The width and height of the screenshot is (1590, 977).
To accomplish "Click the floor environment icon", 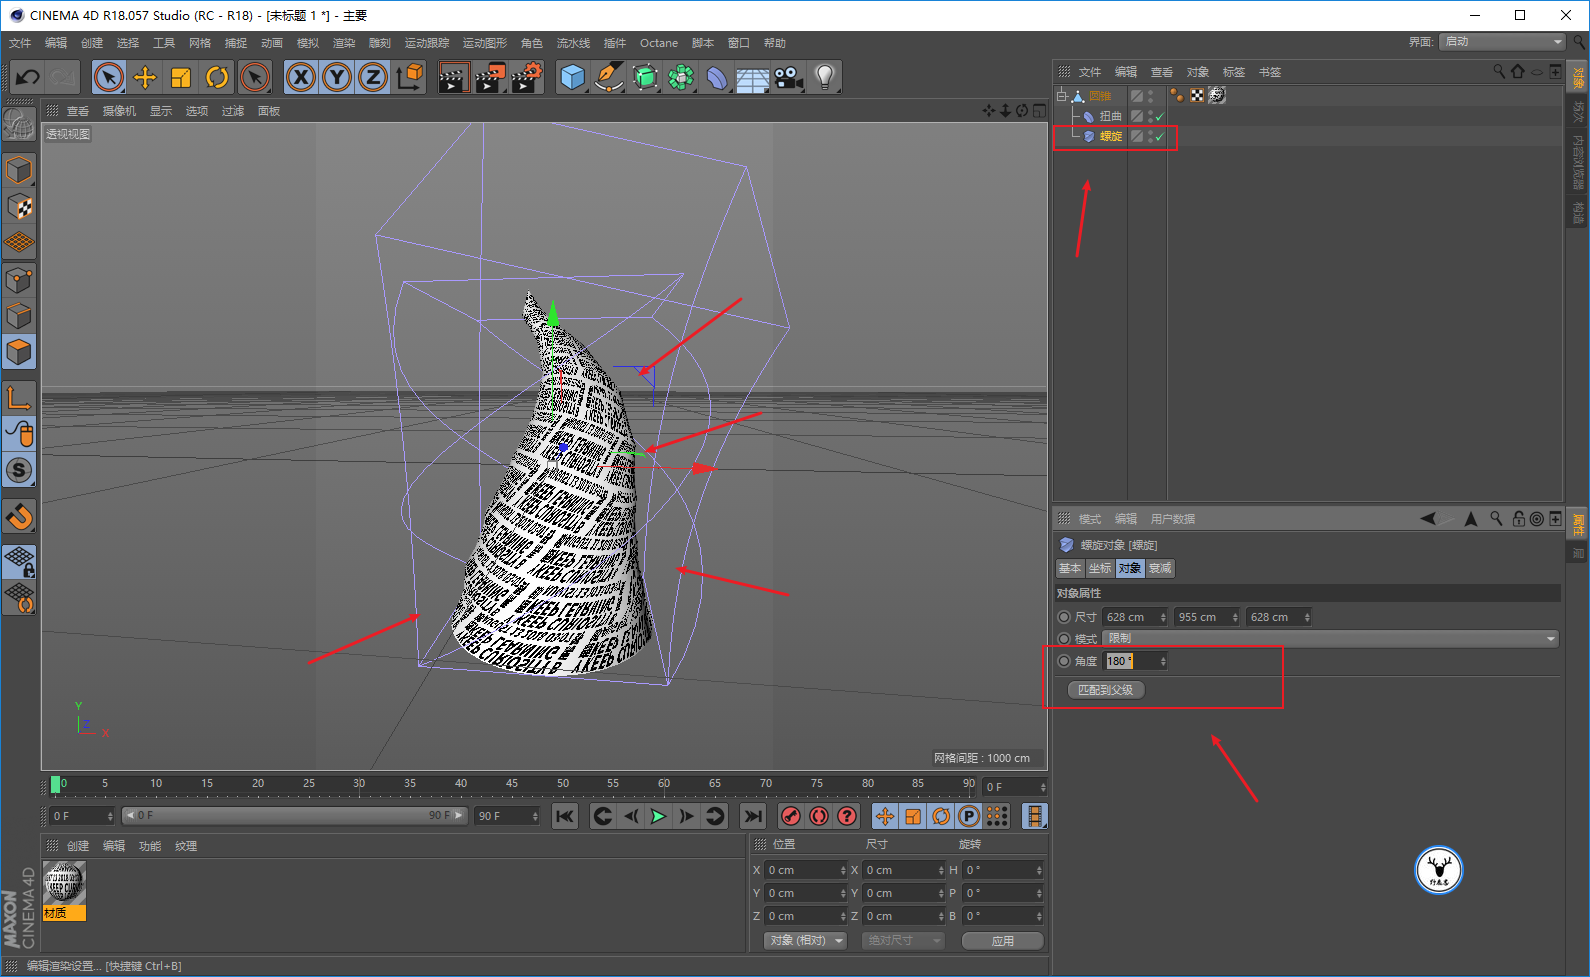I will [752, 77].
